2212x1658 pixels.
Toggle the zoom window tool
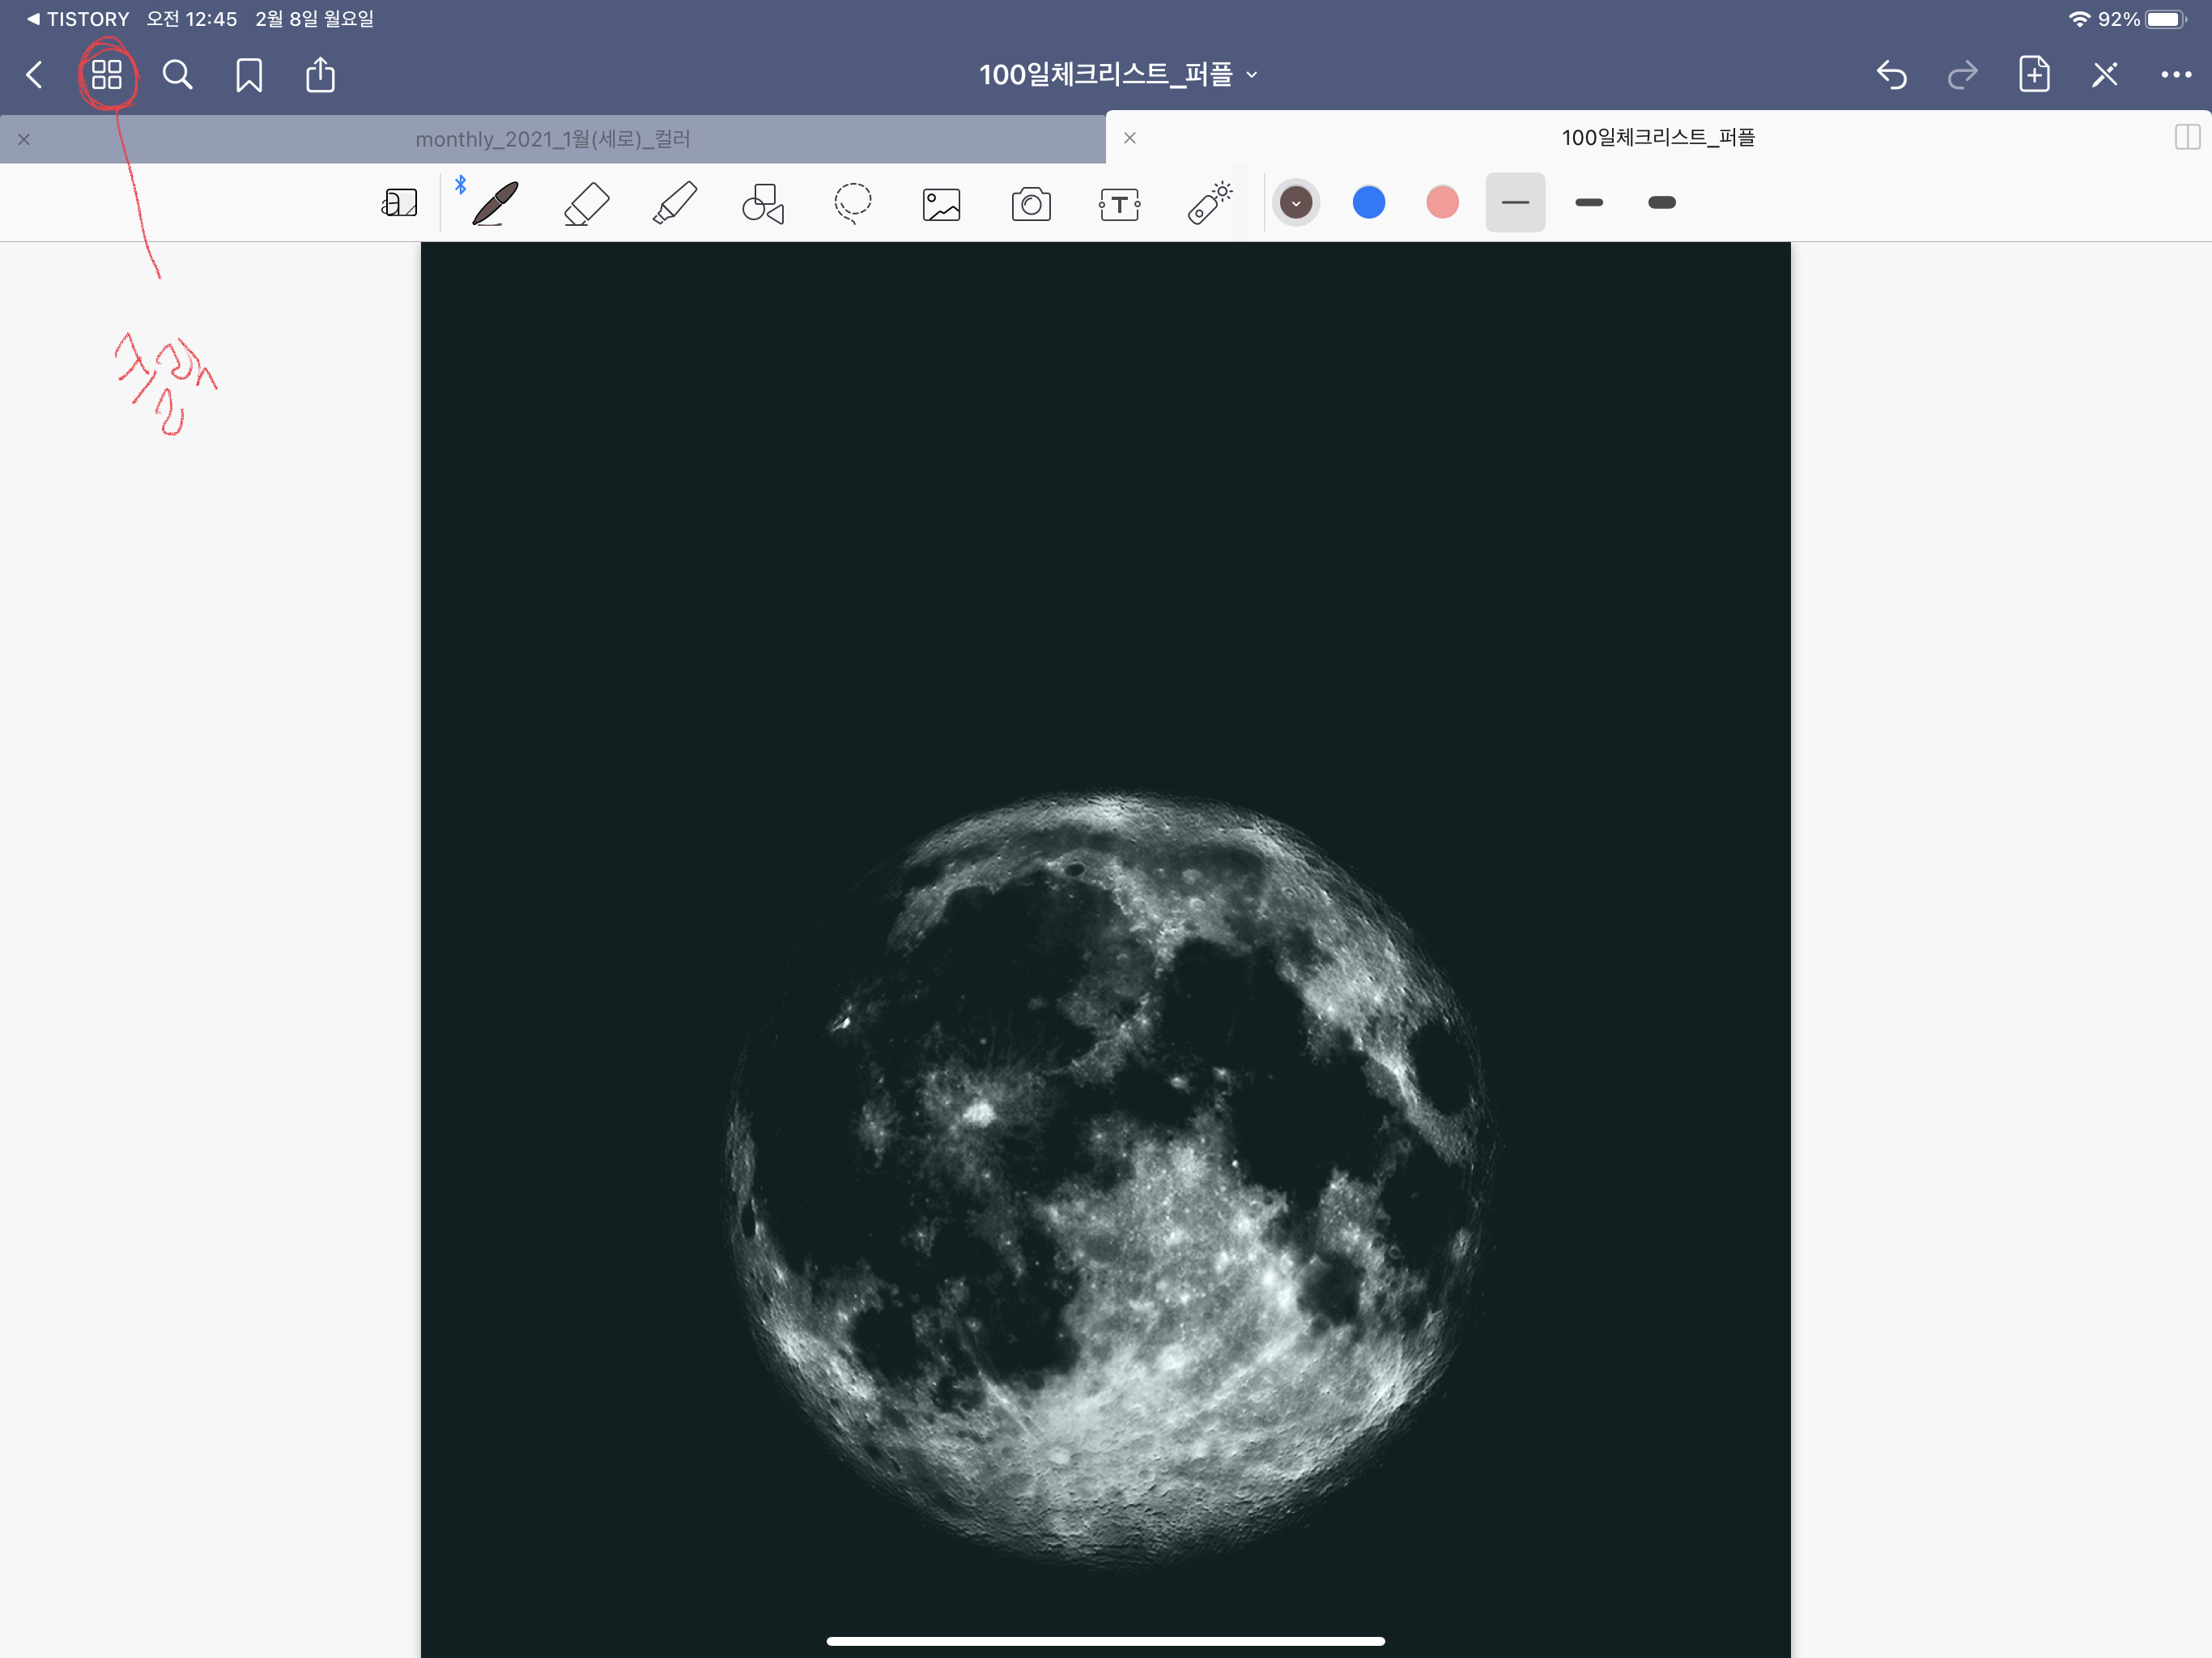point(399,204)
